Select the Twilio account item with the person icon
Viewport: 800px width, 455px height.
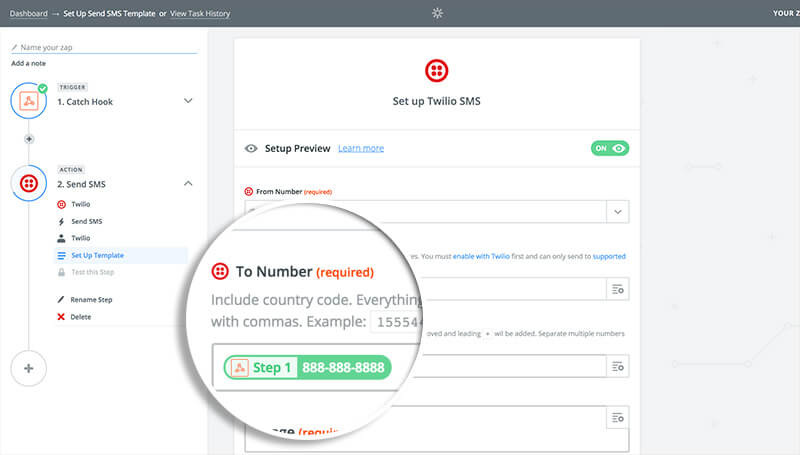coord(81,238)
